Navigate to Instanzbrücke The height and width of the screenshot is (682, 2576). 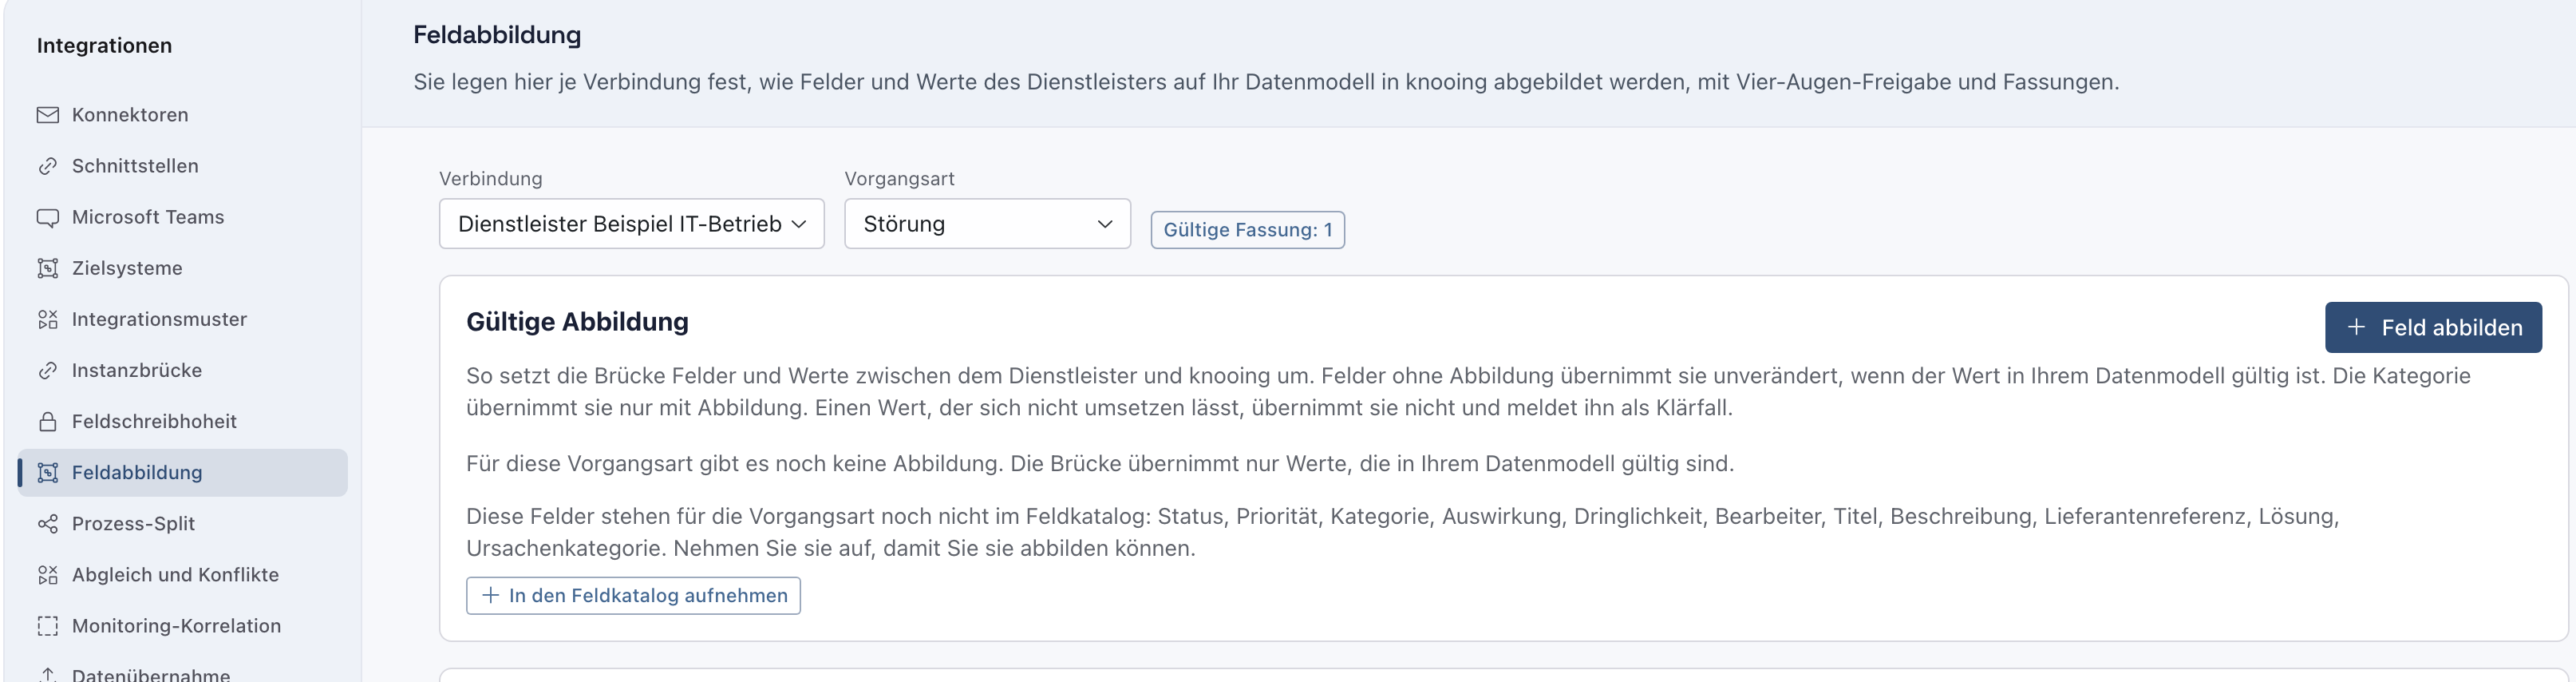[x=182, y=370]
